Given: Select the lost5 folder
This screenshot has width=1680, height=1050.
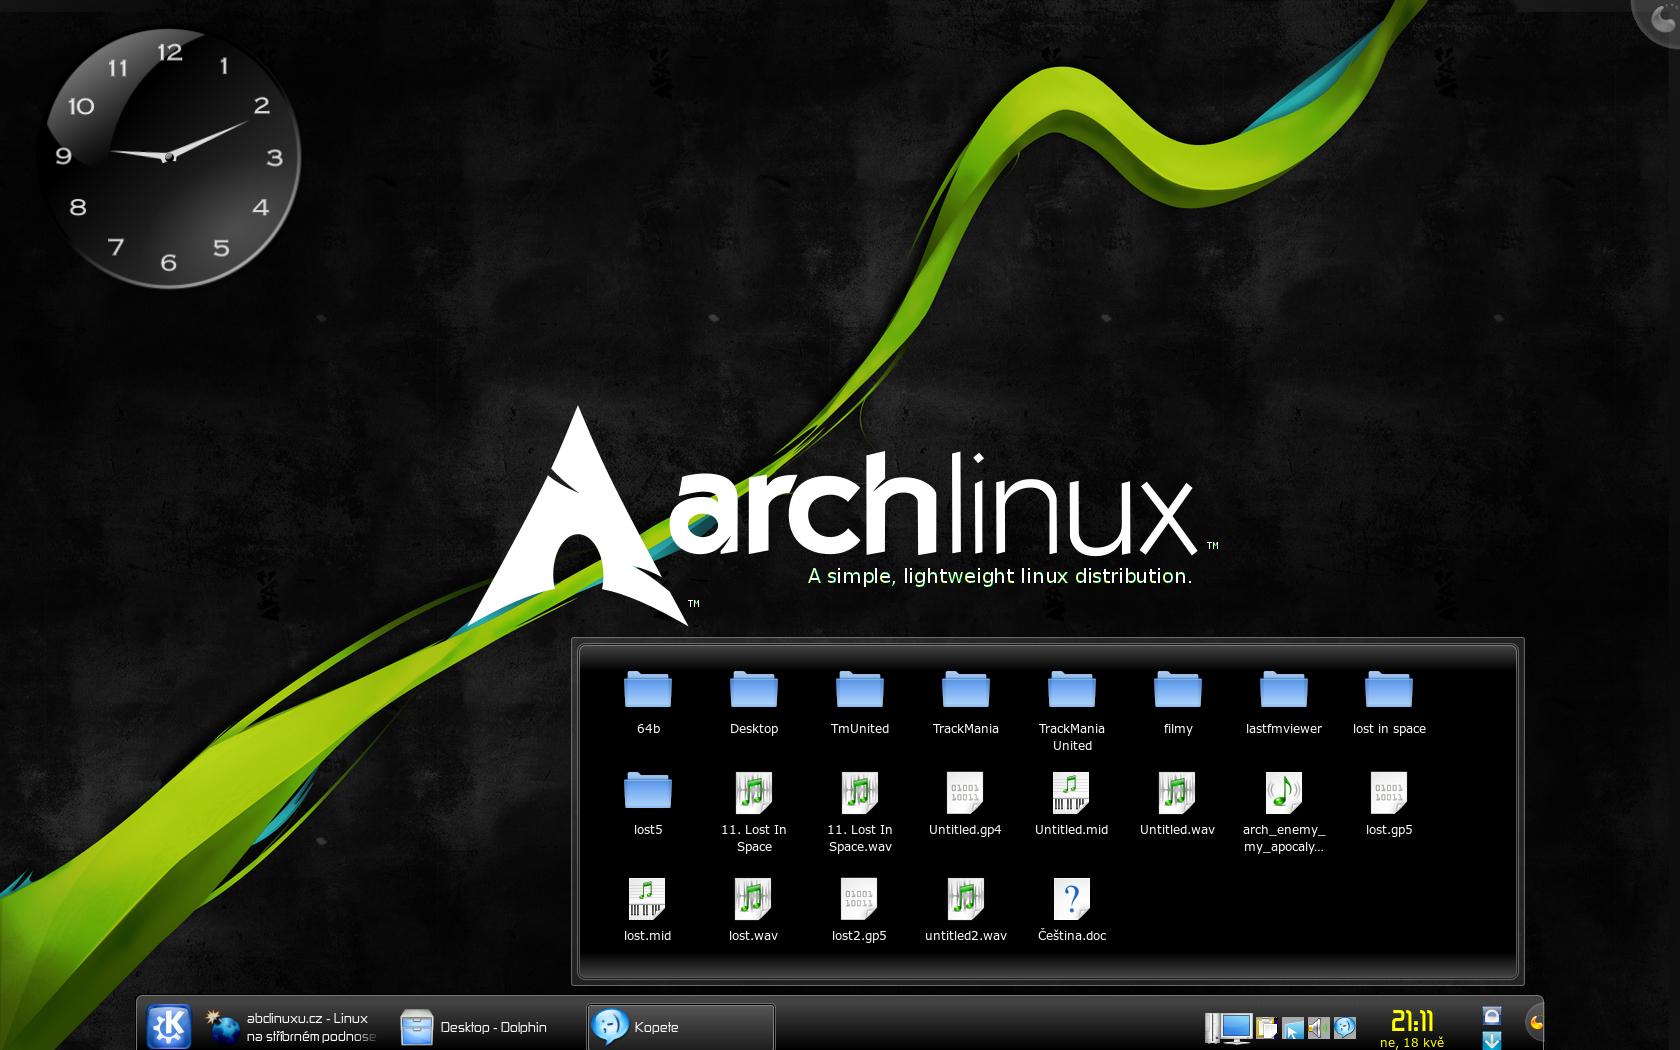Looking at the screenshot, I should [x=648, y=804].
